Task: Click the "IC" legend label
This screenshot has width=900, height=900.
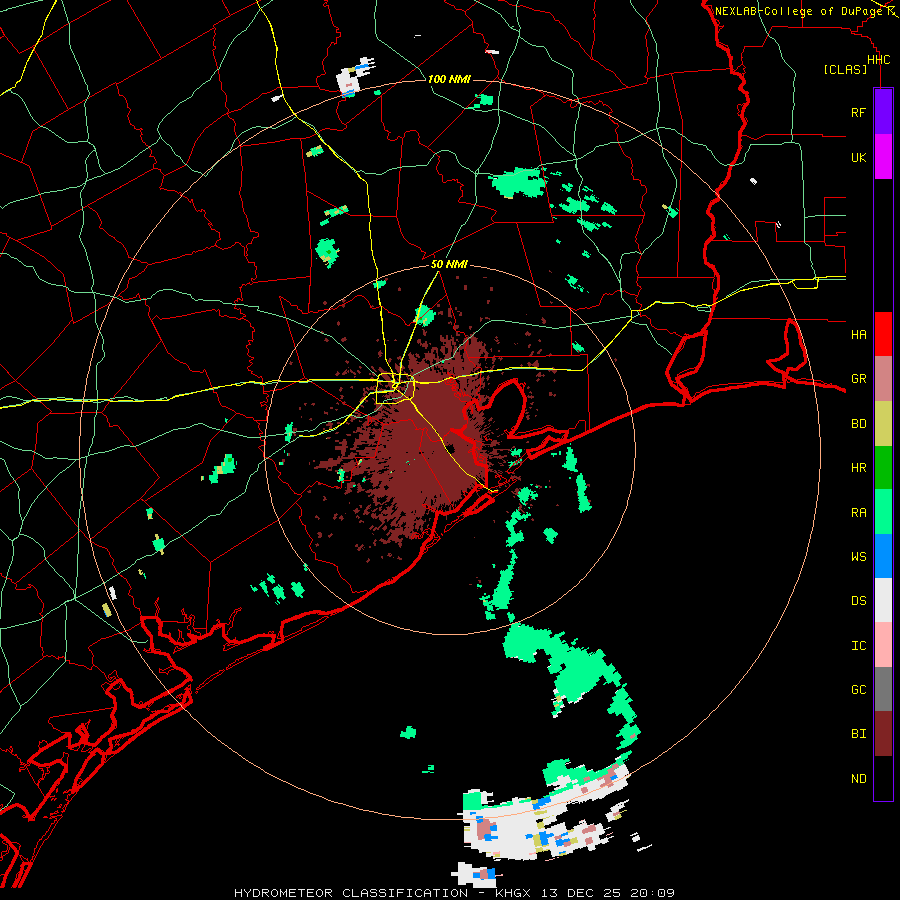Action: click(x=858, y=646)
